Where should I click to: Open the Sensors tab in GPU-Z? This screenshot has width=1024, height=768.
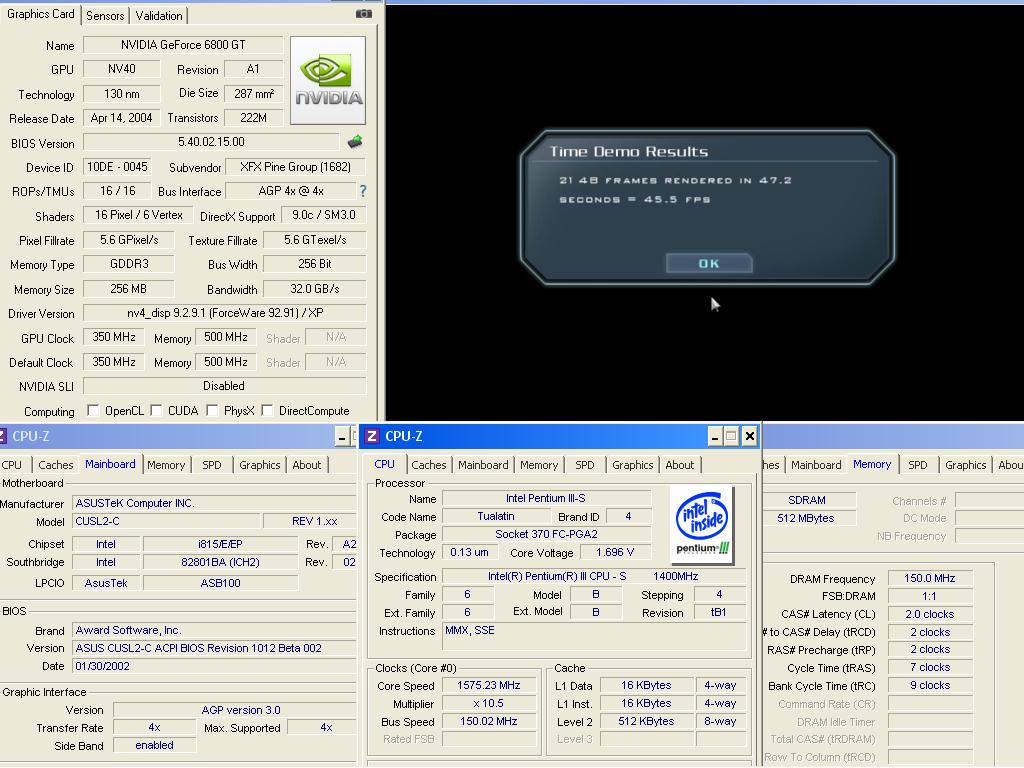tap(105, 16)
